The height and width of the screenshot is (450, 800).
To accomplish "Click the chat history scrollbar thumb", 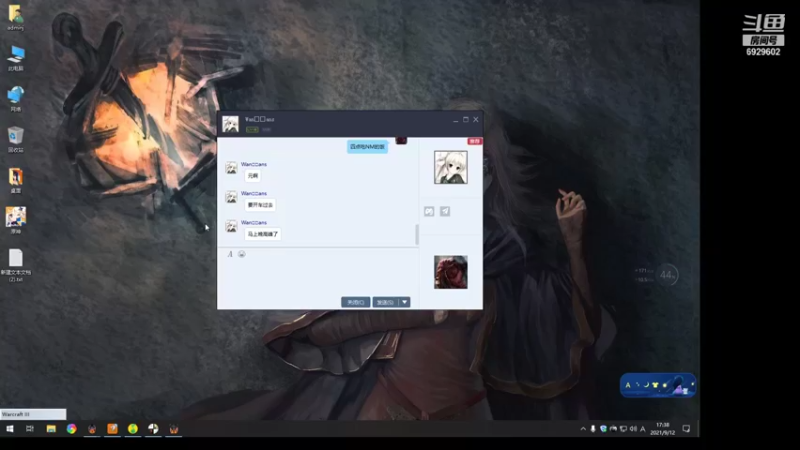I will [x=417, y=235].
